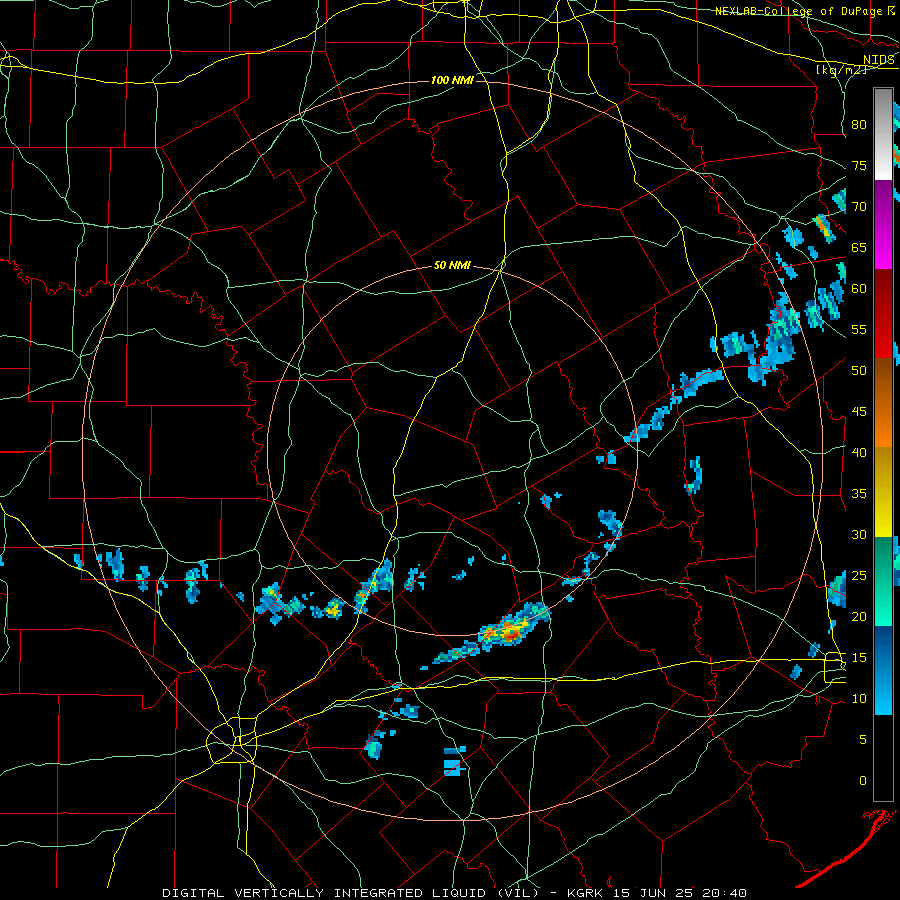Viewport: 900px width, 900px height.
Task: Click the "[kg/m2]" units label
Action: [x=841, y=70]
